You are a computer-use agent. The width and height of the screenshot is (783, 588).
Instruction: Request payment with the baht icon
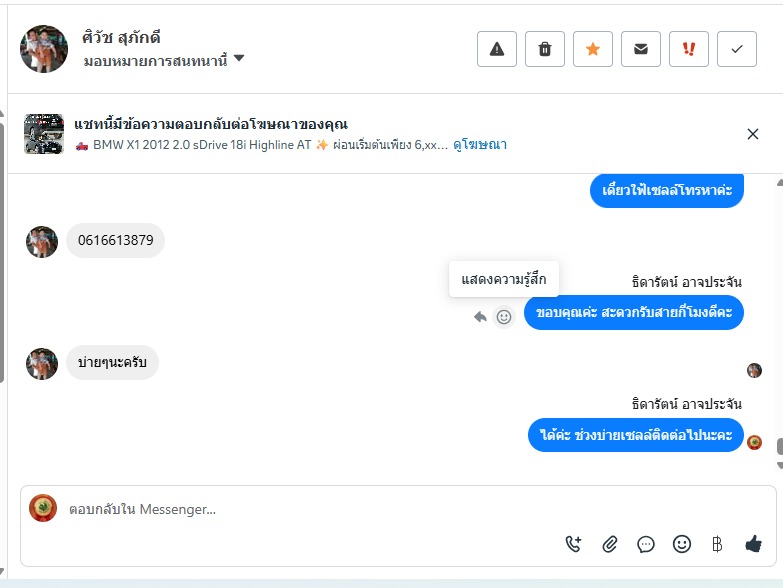(x=717, y=544)
